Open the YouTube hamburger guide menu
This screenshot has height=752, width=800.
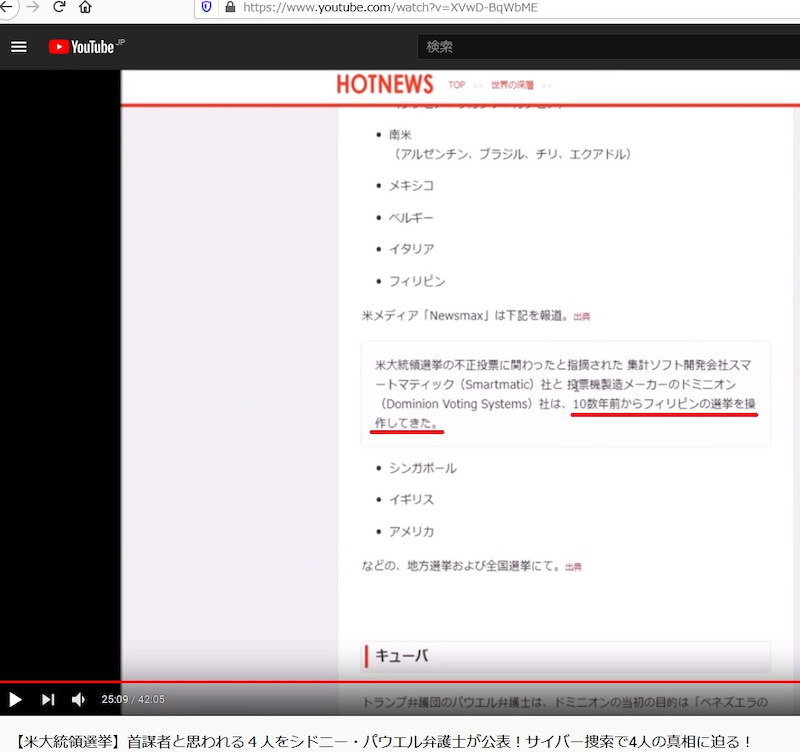tap(19, 47)
